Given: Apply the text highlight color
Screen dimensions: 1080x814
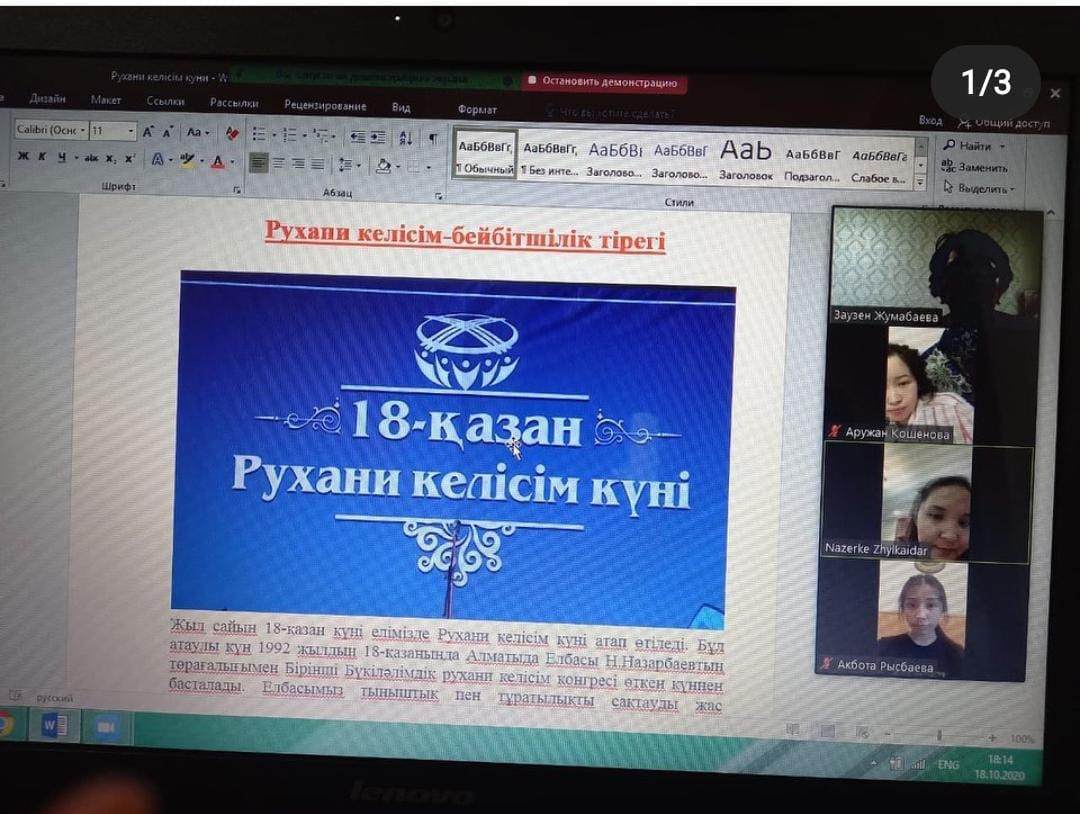Looking at the screenshot, I should pos(187,160).
